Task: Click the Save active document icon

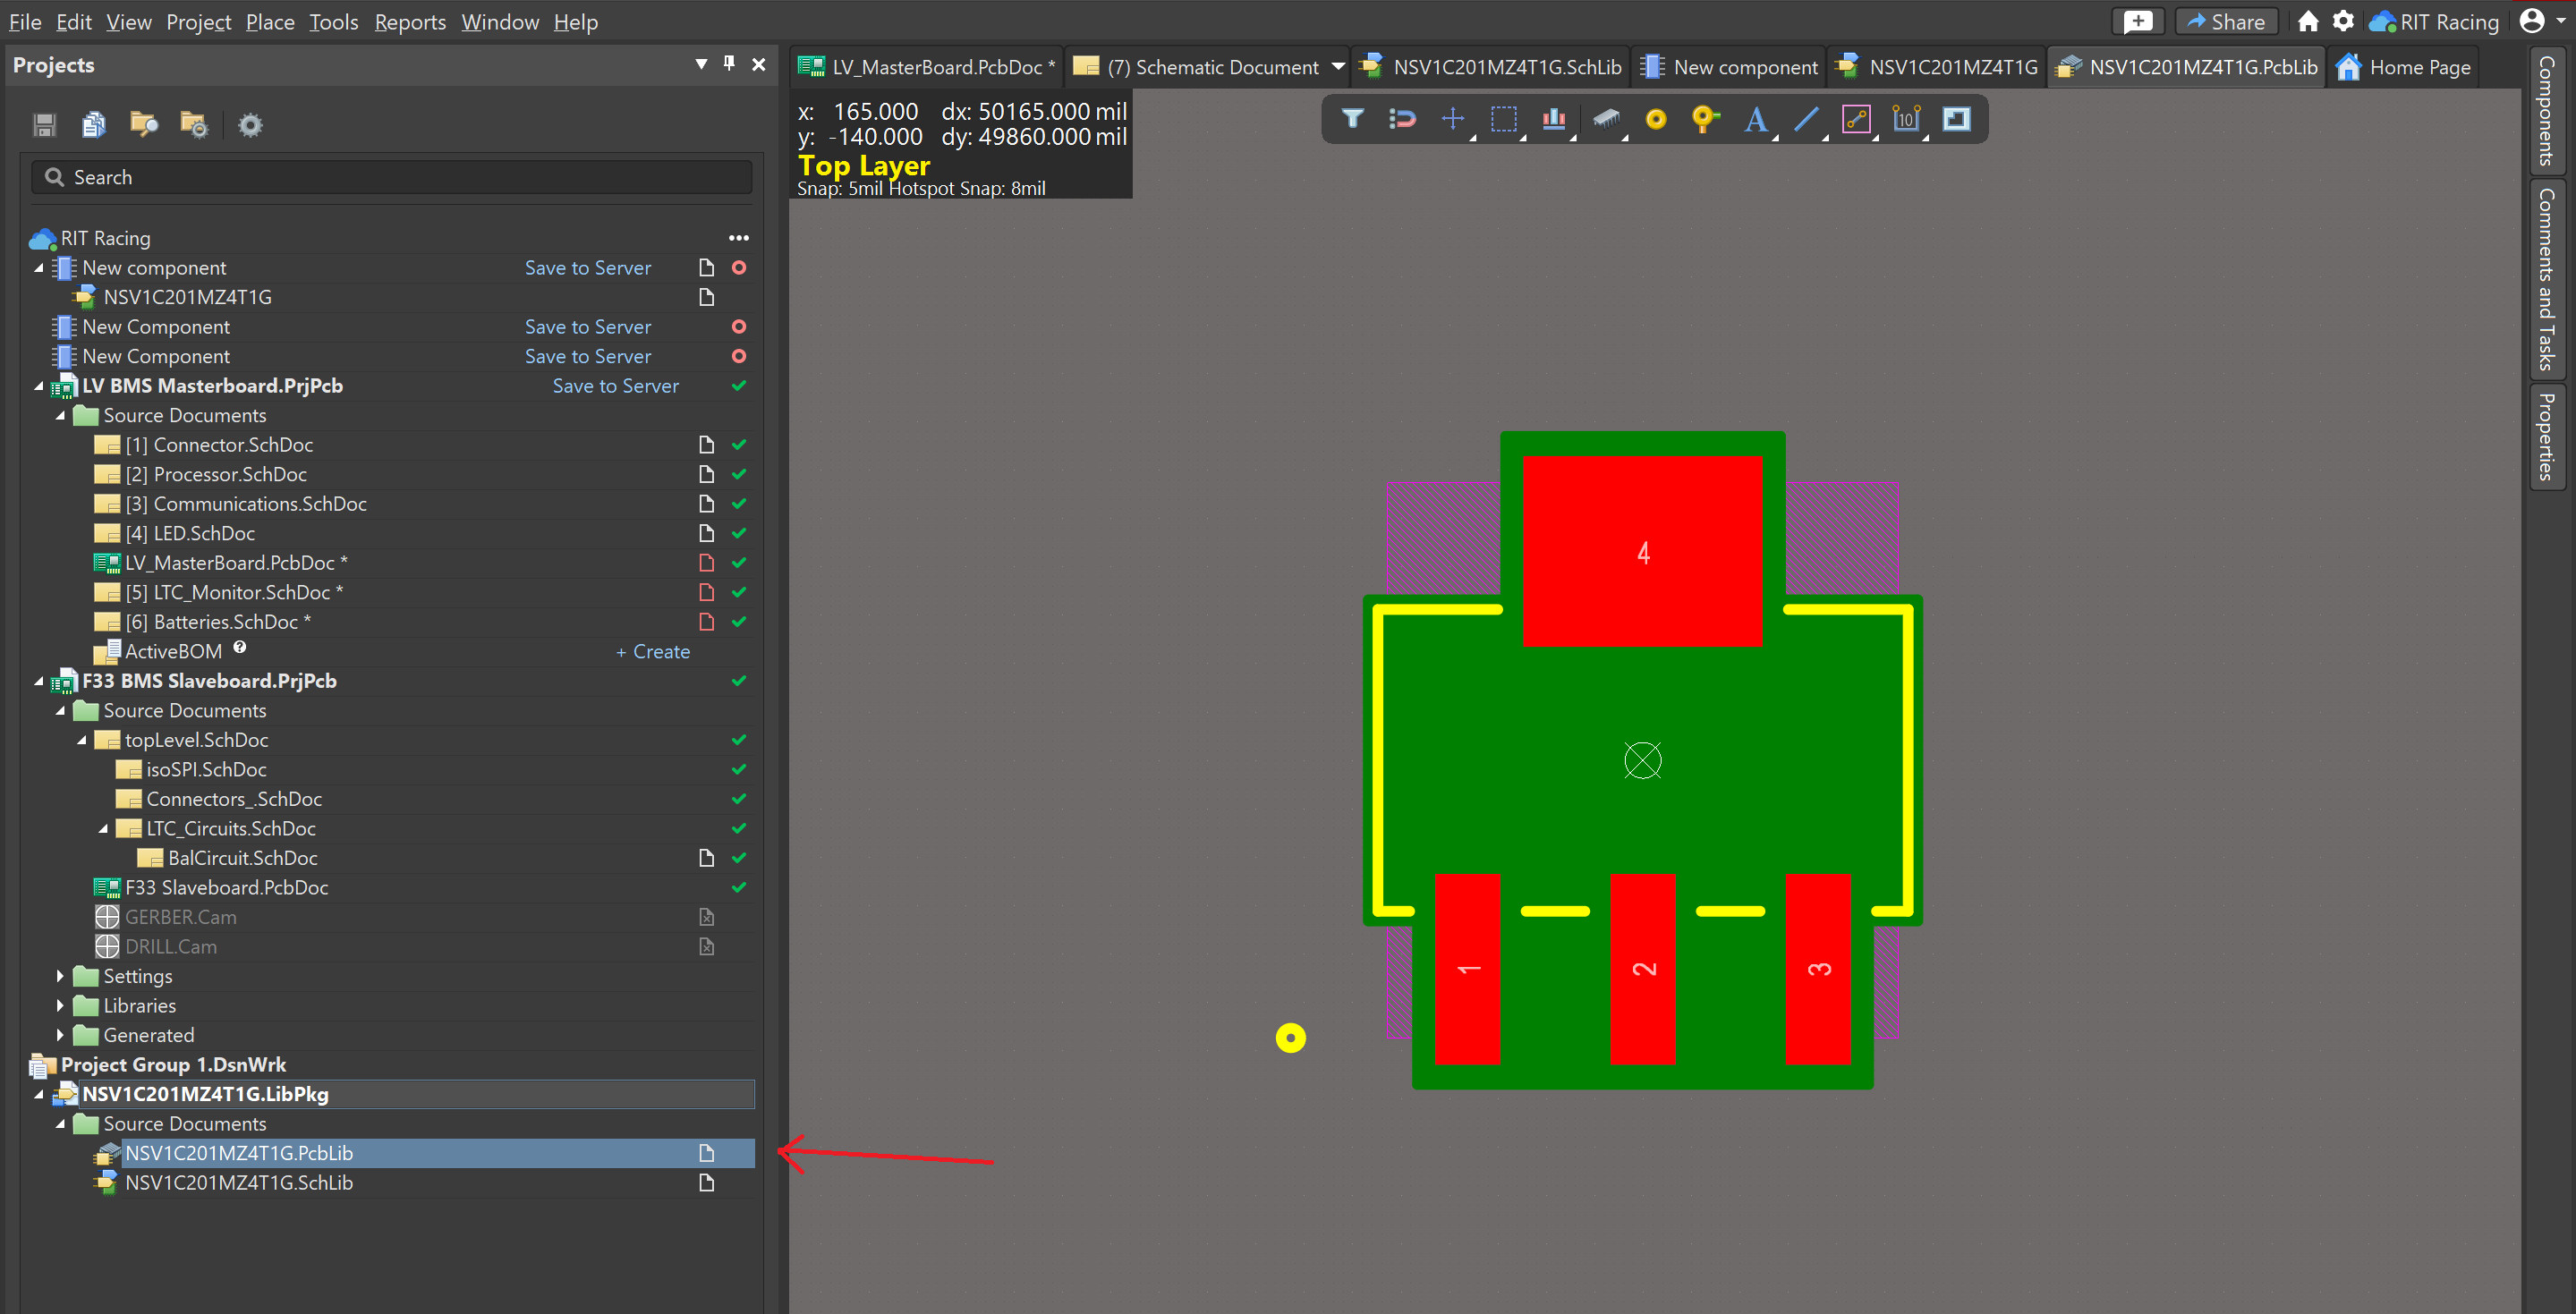Action: point(44,125)
